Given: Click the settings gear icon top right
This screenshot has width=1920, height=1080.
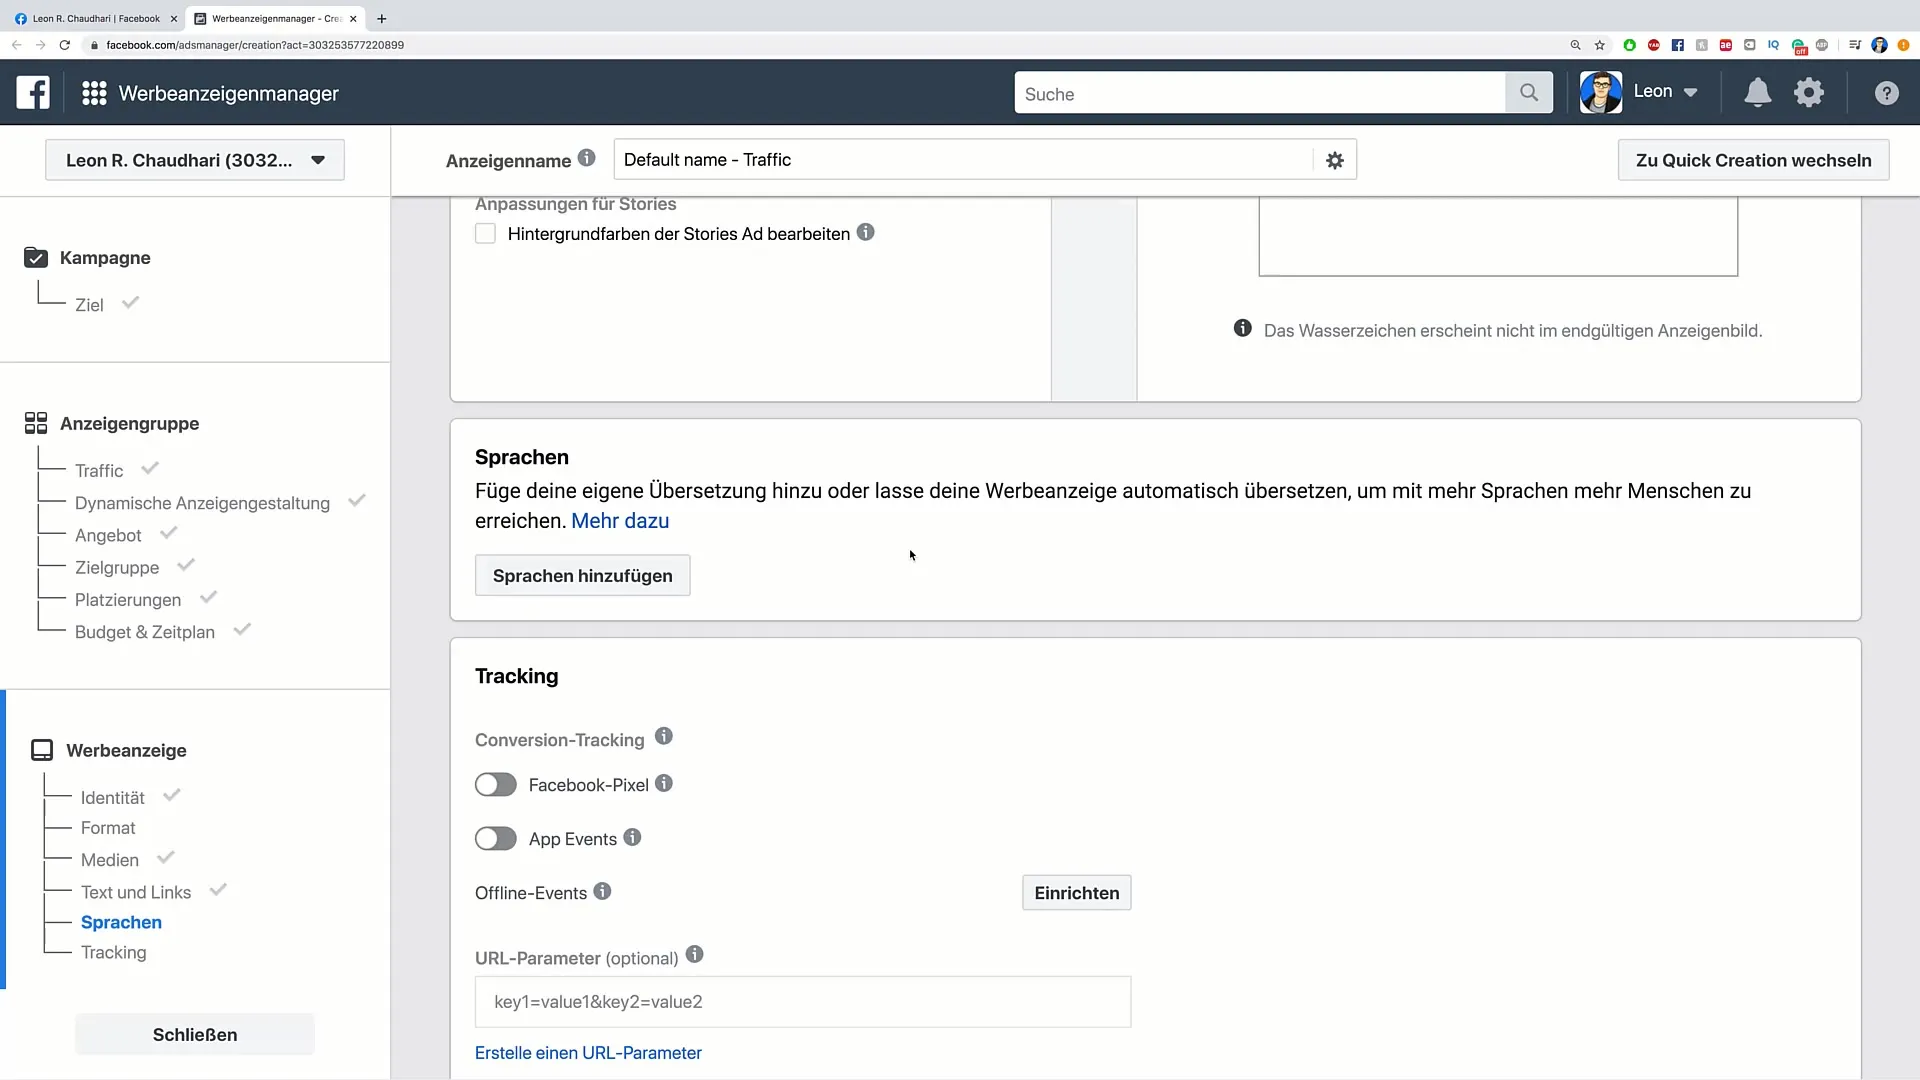Looking at the screenshot, I should tap(1813, 92).
